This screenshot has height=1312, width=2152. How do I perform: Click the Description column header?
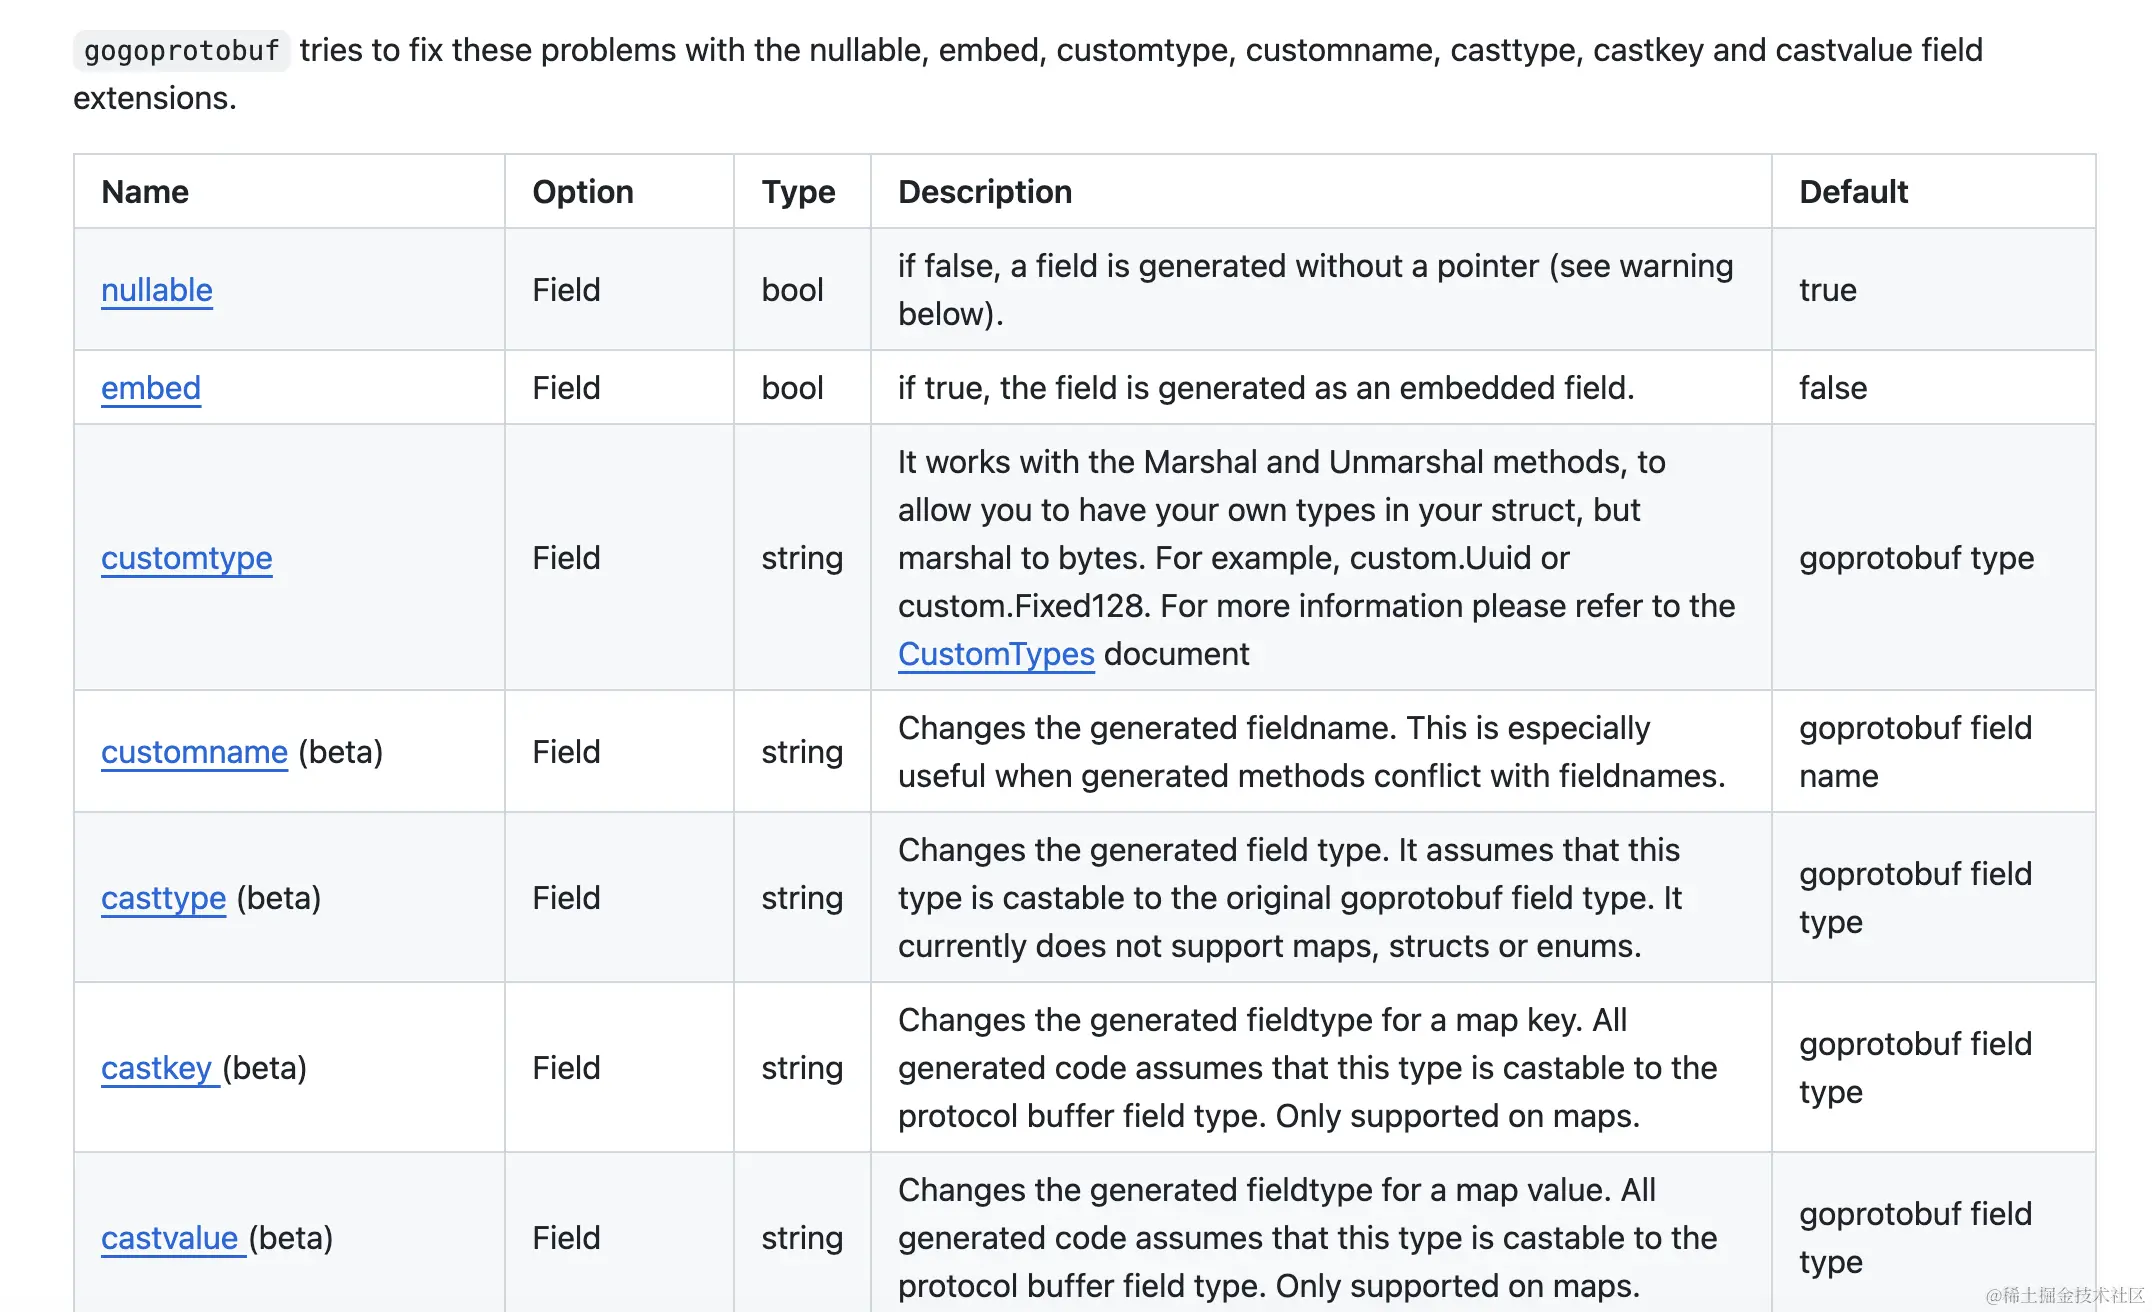984,192
